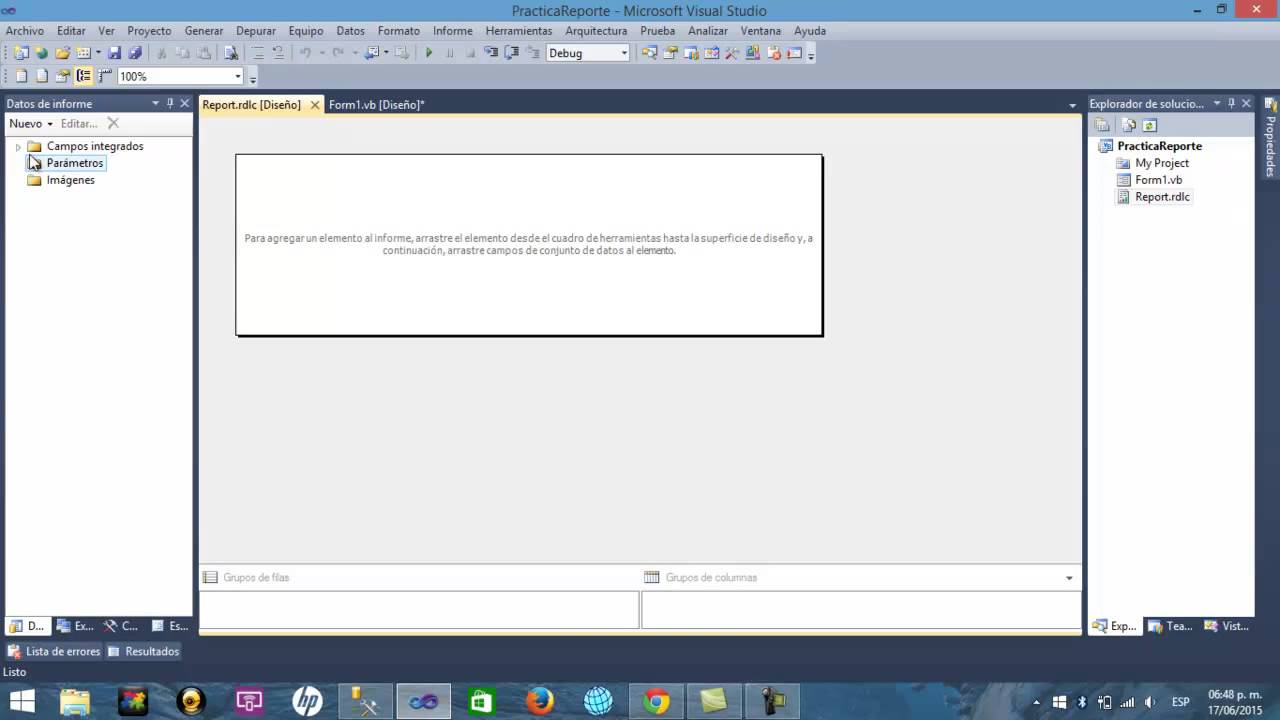Image resolution: width=1280 pixels, height=720 pixels.
Task: Open the Propiedades side tab
Action: pos(1271,140)
